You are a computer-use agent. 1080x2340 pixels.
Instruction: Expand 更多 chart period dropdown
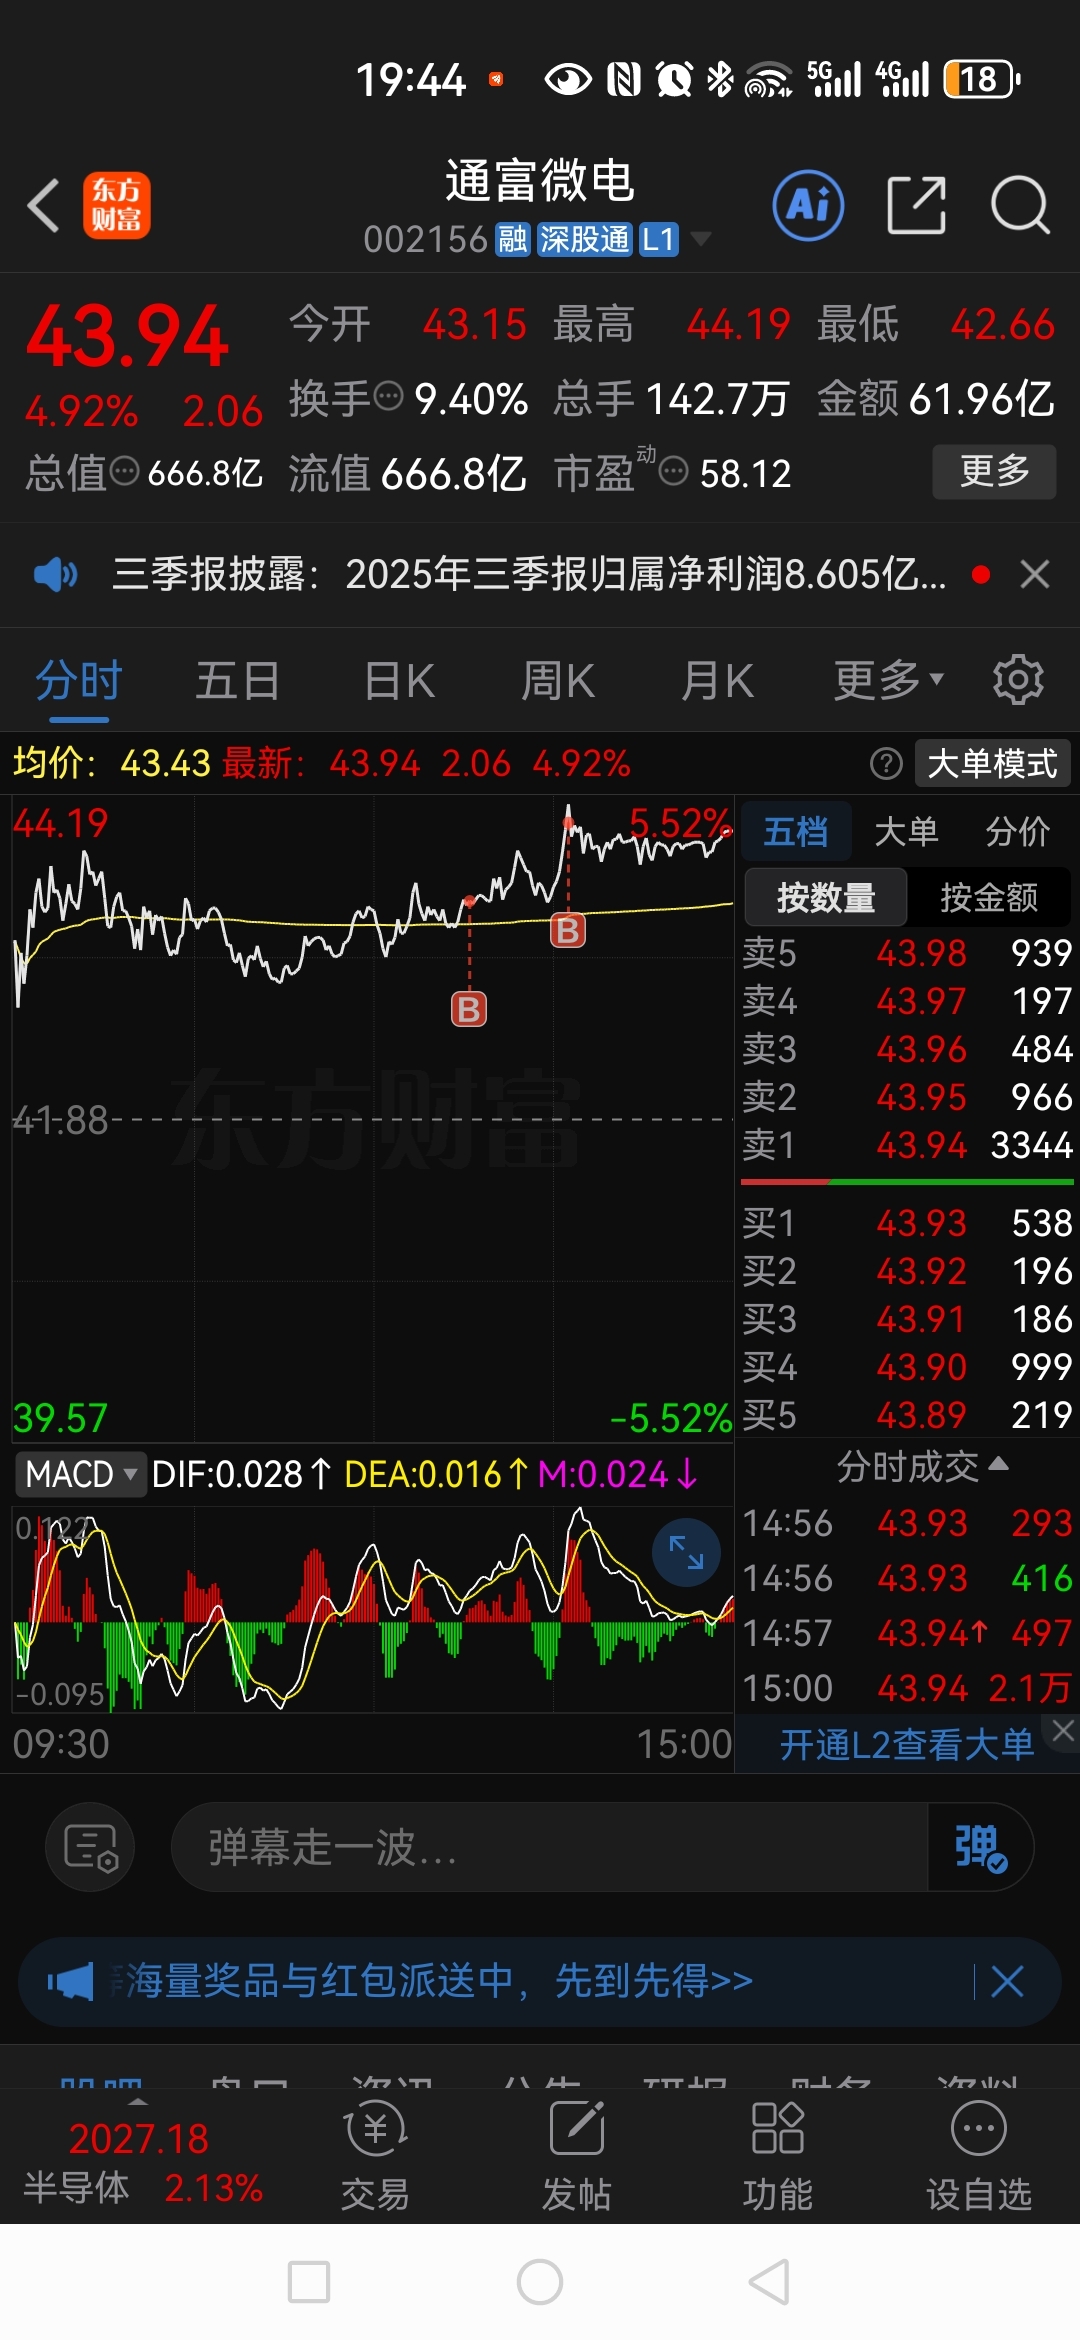click(x=890, y=680)
